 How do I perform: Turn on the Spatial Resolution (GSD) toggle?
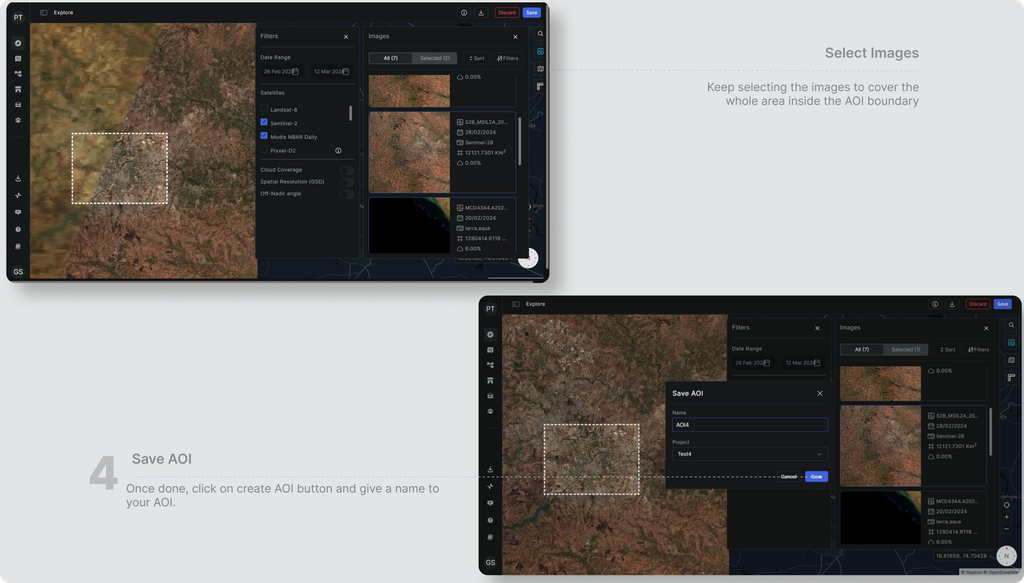coord(347,181)
